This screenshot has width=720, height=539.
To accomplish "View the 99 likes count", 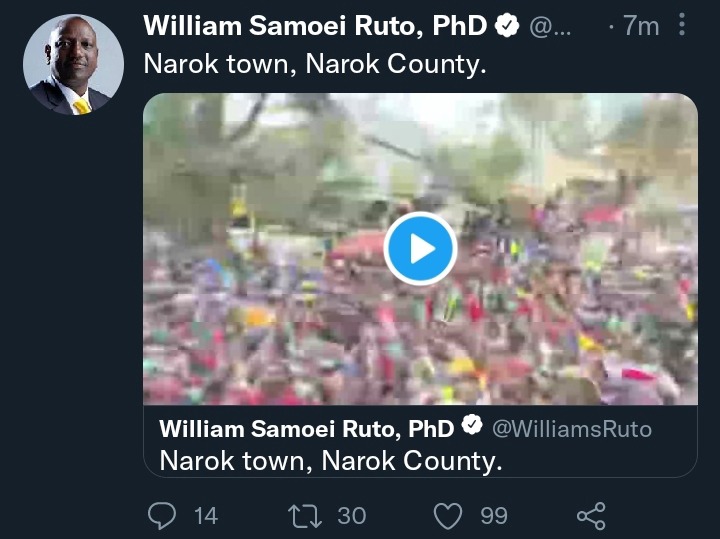I will click(494, 516).
